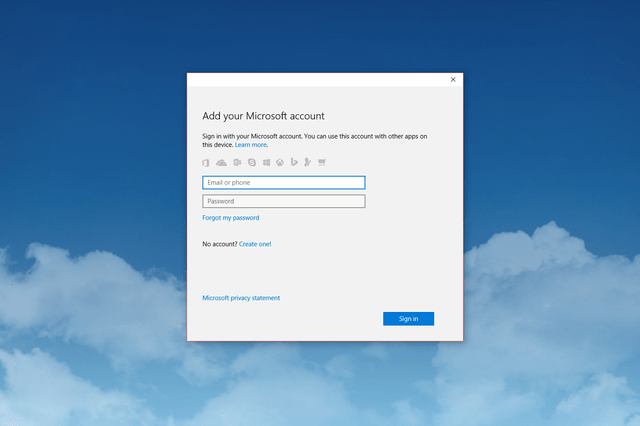Click the Store shopping cart icon

coord(322,162)
